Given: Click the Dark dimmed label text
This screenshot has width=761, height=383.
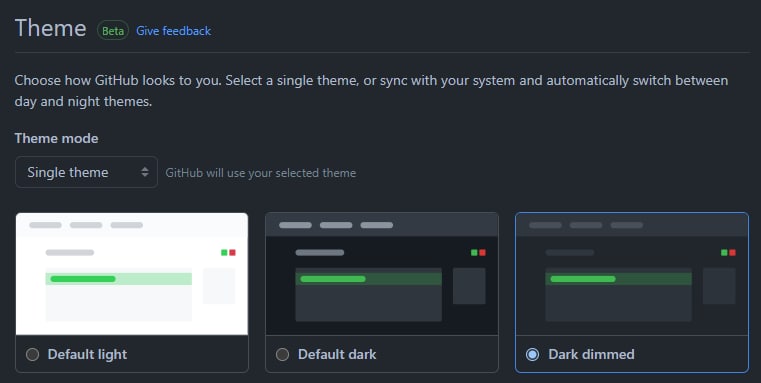Looking at the screenshot, I should click(x=591, y=354).
